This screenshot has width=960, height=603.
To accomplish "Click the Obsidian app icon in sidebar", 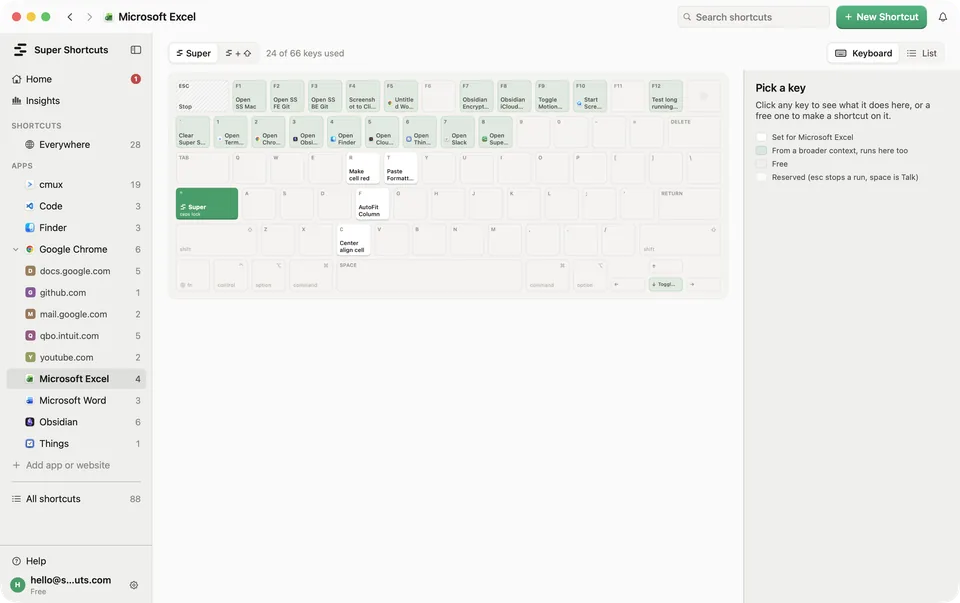I will coord(29,422).
